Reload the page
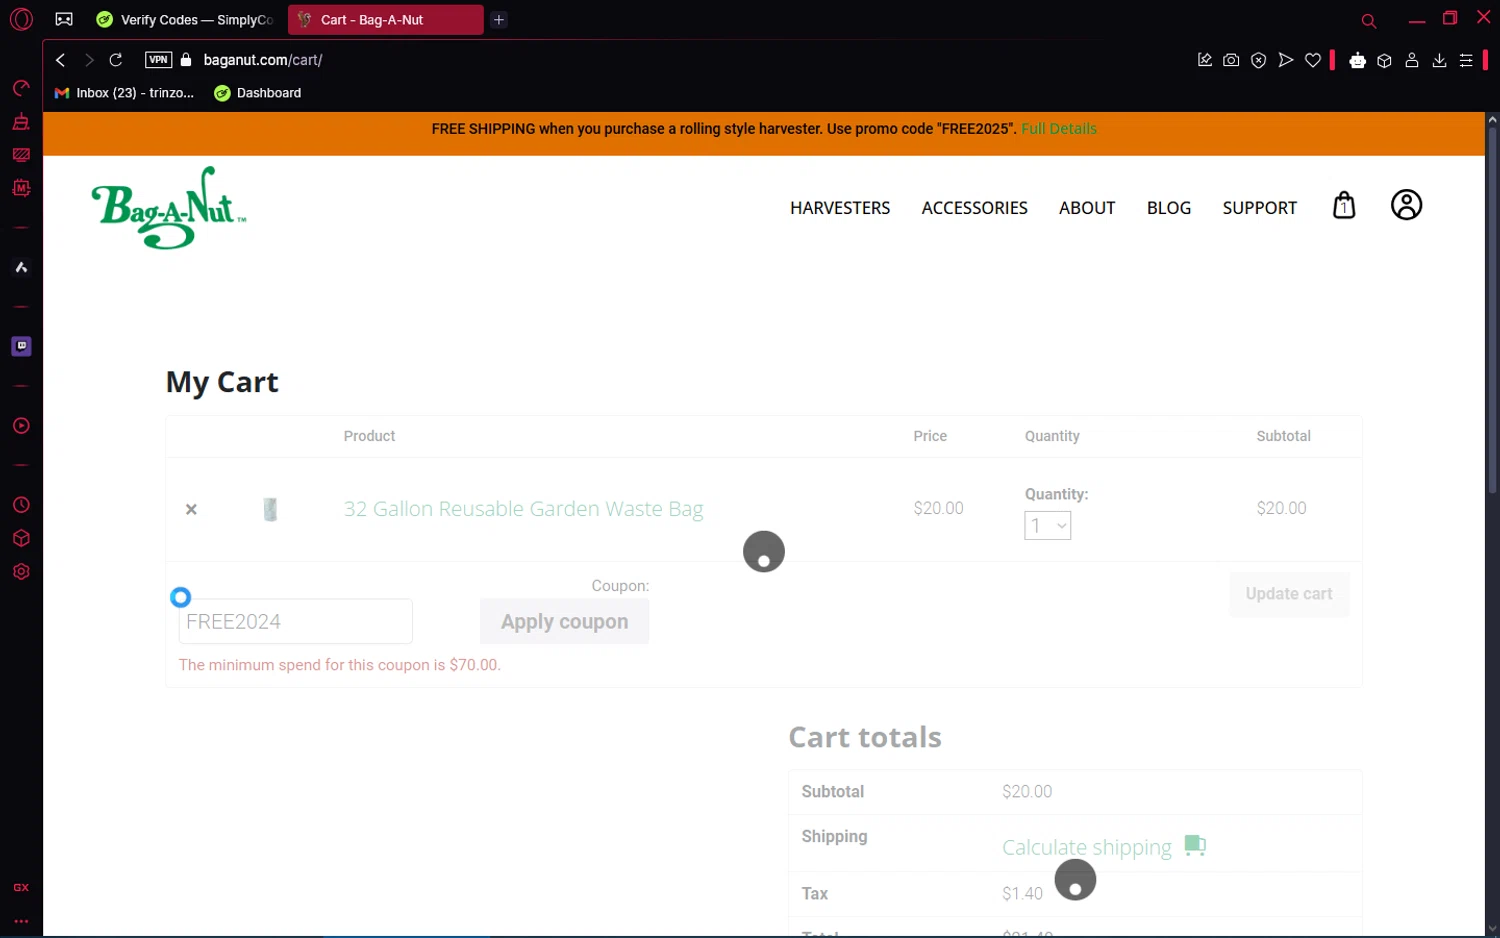The height and width of the screenshot is (938, 1500). 116,60
